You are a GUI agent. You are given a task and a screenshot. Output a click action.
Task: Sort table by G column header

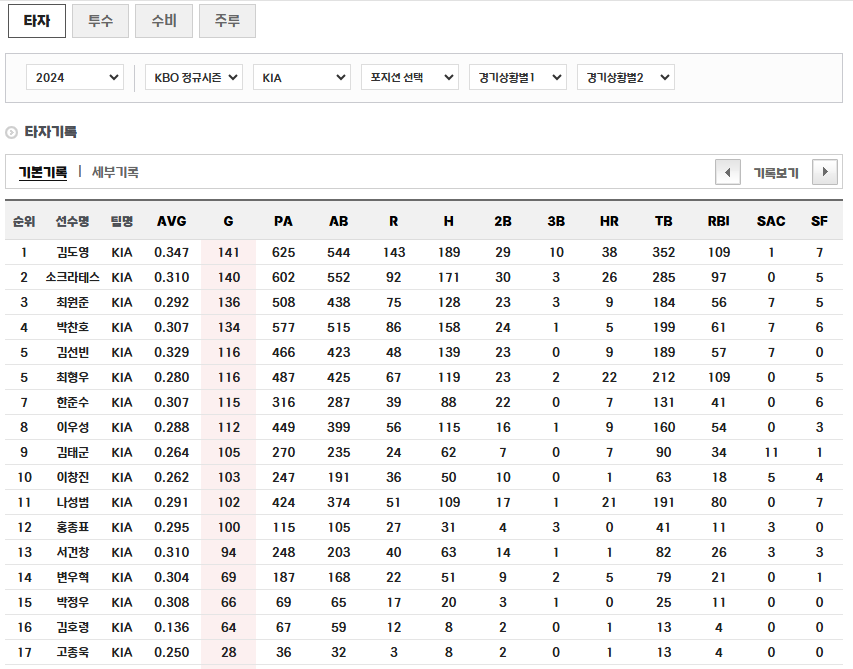(228, 221)
